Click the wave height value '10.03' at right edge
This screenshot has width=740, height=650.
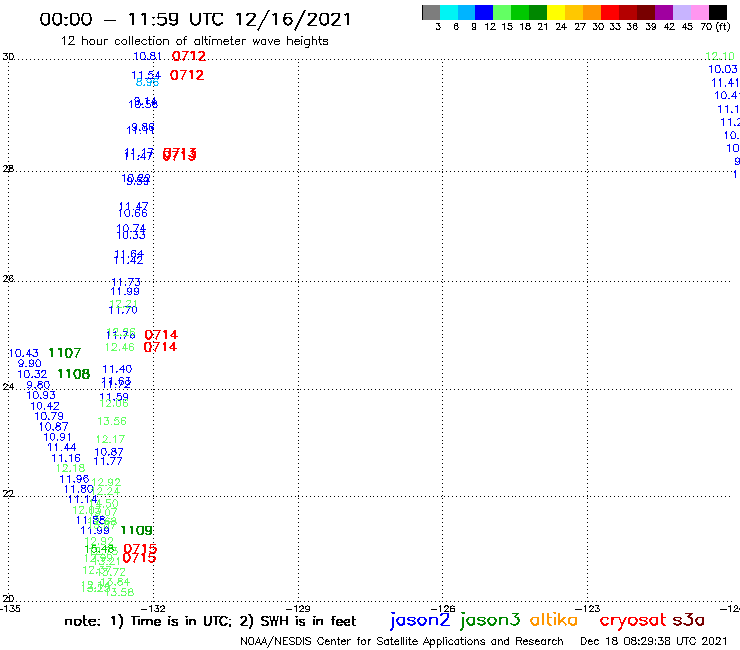(723, 69)
